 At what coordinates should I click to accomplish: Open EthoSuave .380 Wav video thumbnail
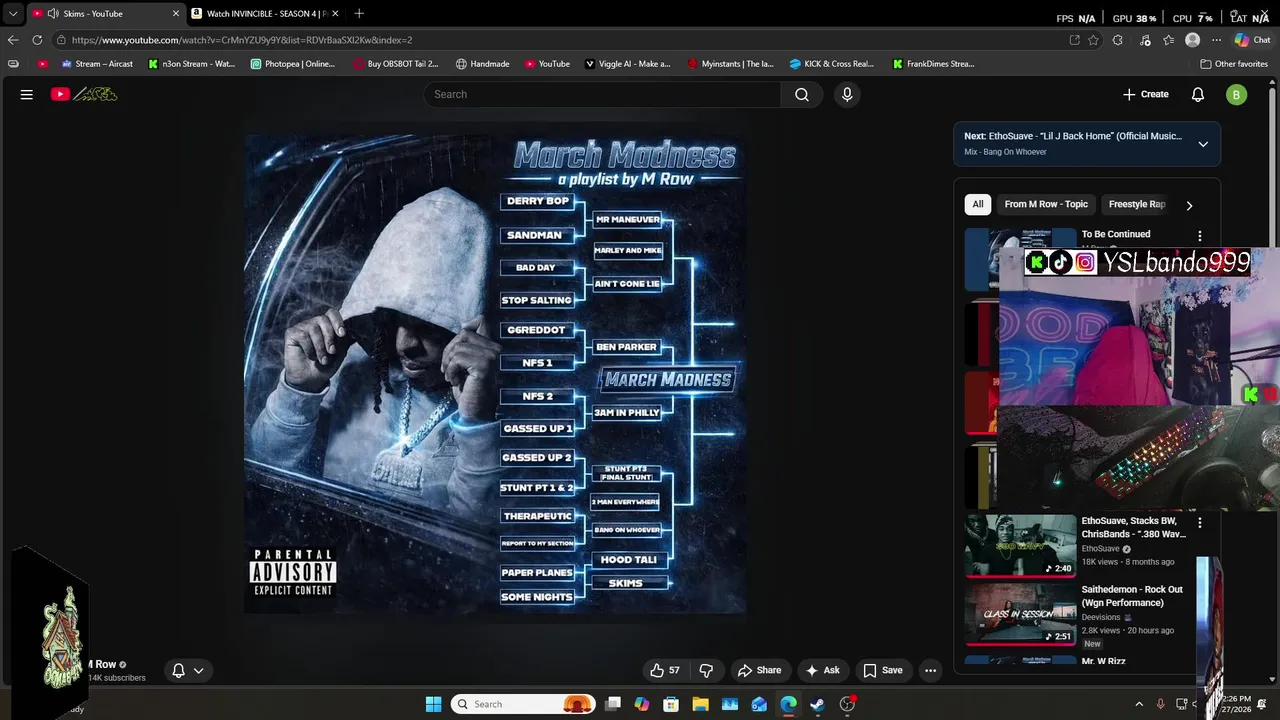(x=1020, y=546)
